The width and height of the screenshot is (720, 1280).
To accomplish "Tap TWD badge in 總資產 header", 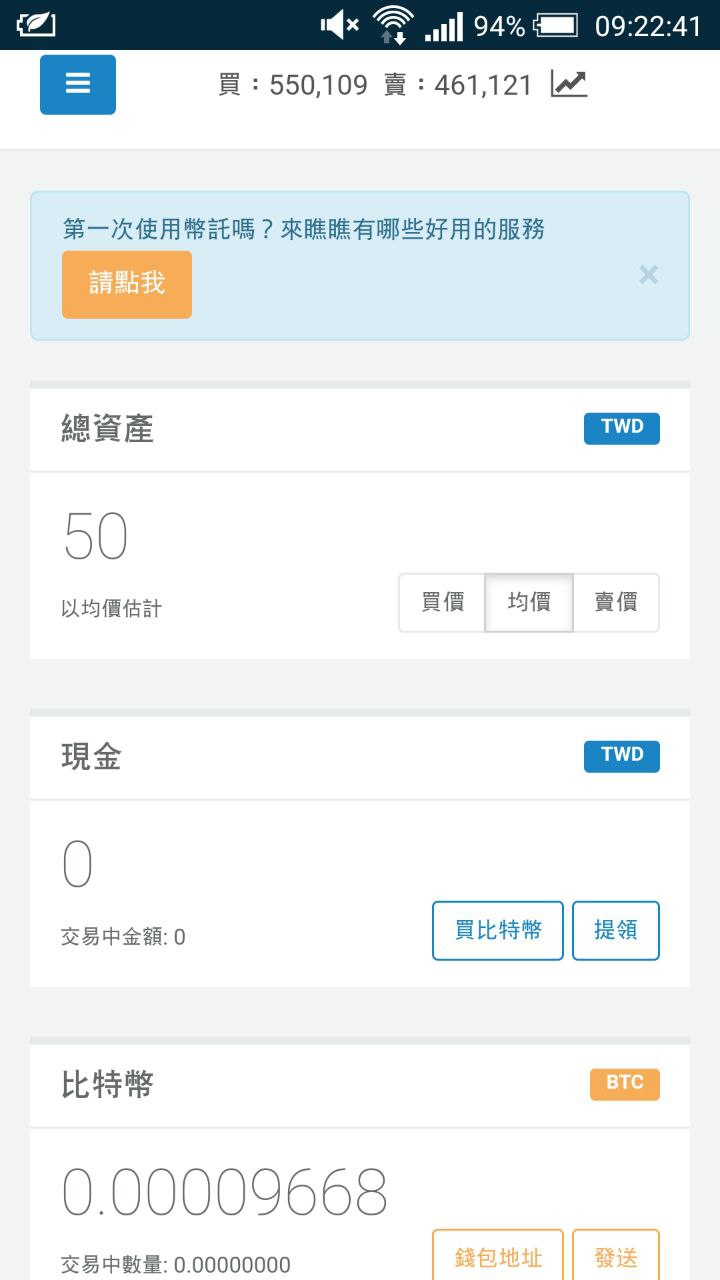I will click(622, 428).
